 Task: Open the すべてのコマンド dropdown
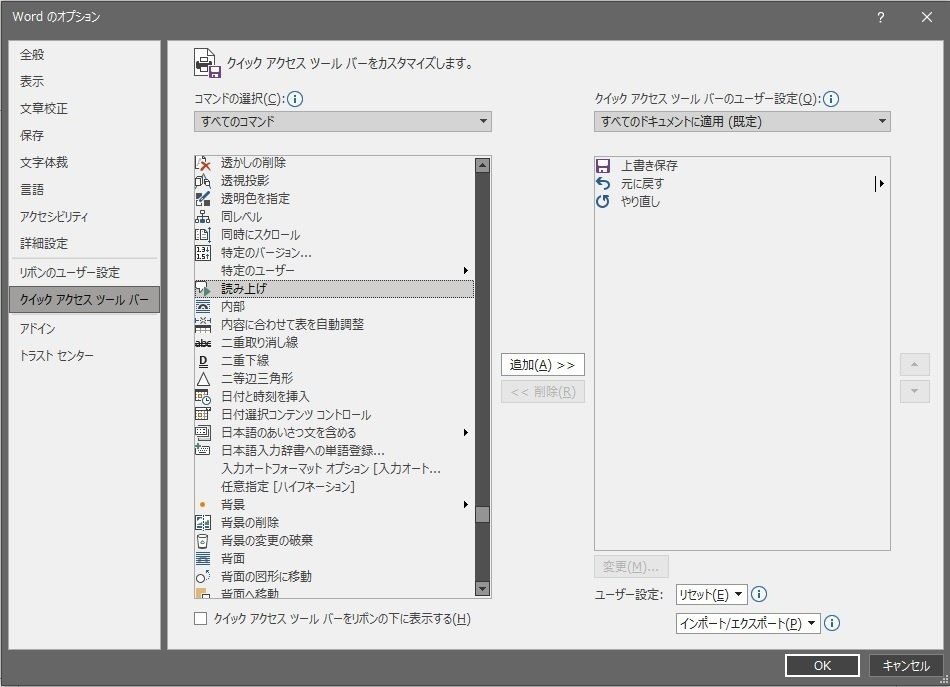pyautogui.click(x=342, y=122)
